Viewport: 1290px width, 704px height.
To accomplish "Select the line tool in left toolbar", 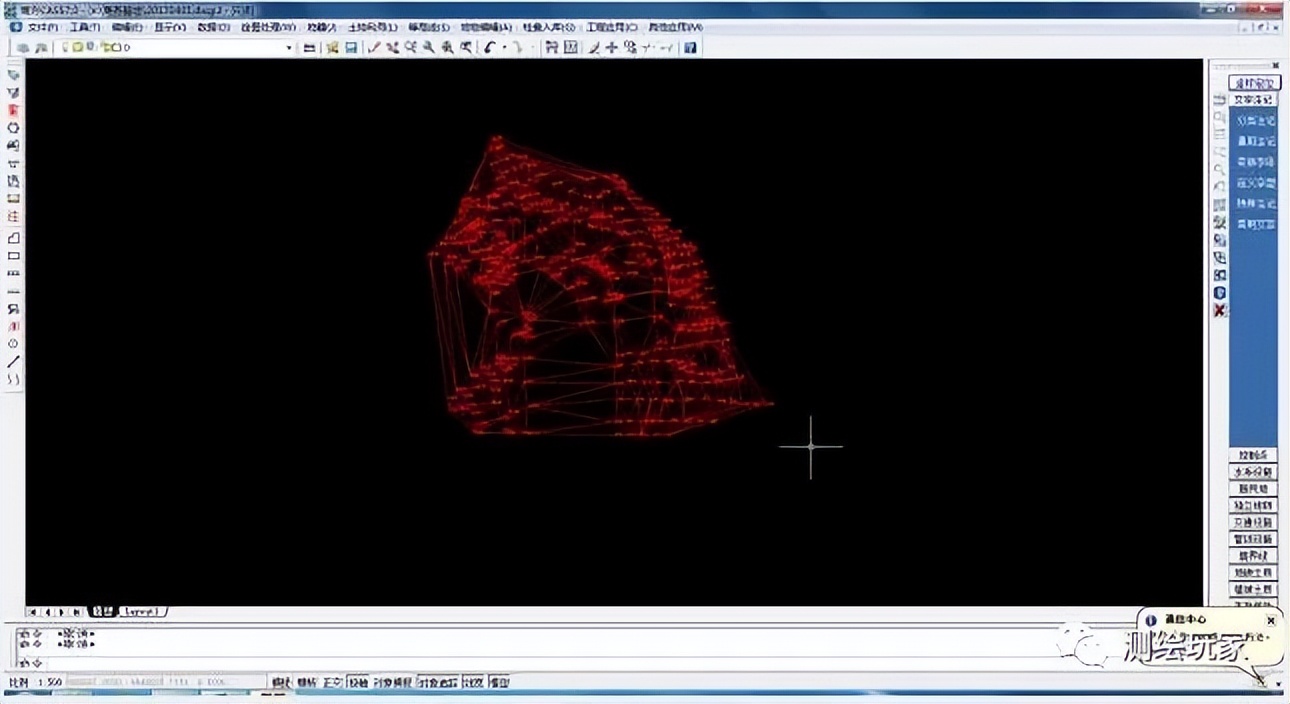I will [14, 362].
